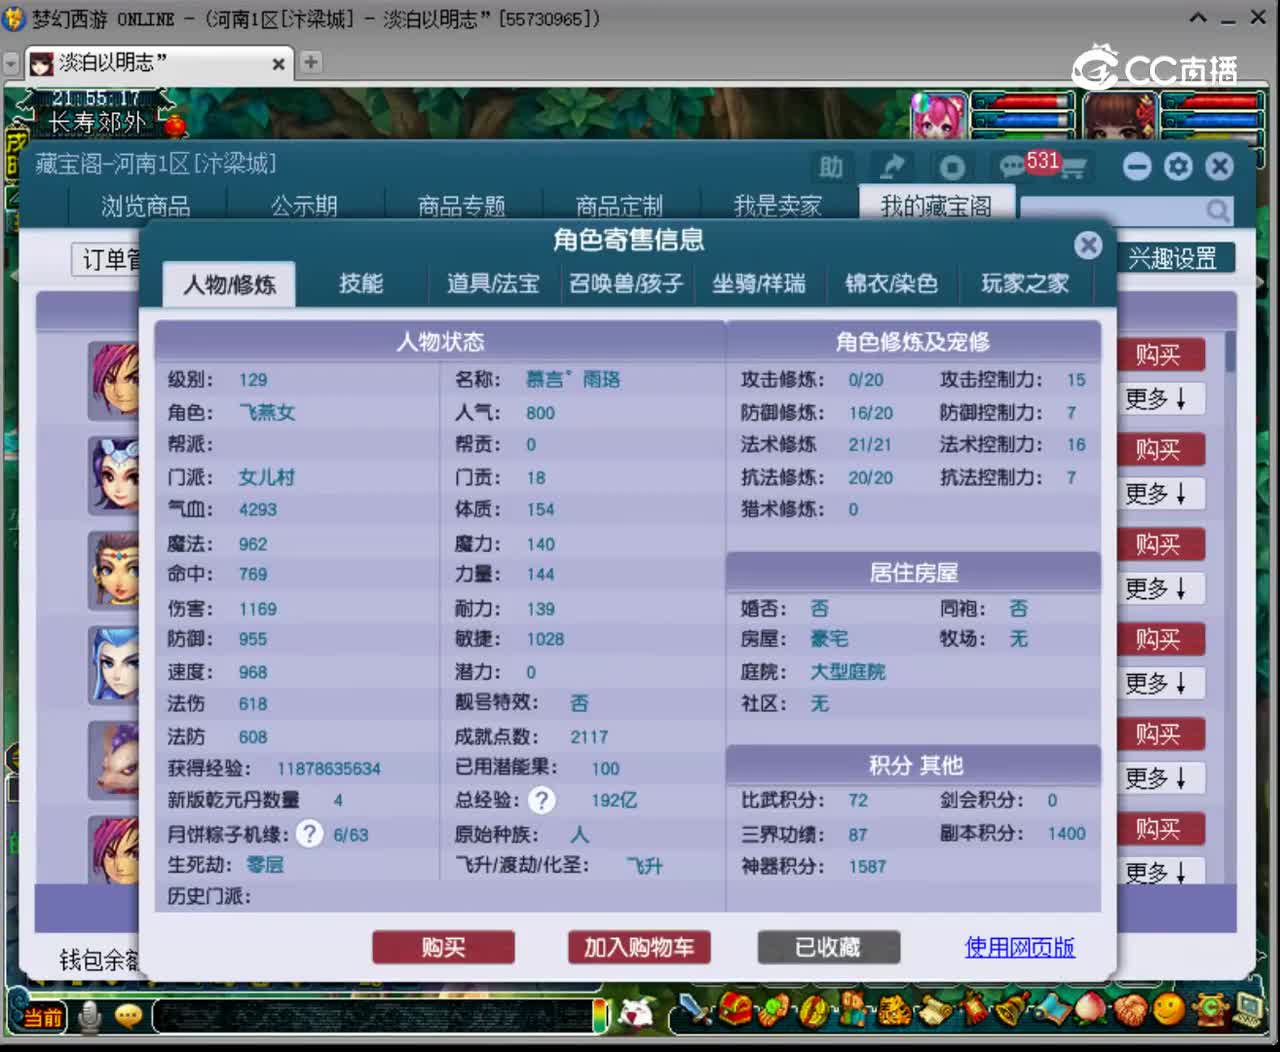Screen dimensions: 1280x1052
Task: Close the 角色寄售信息 dialog
Action: coord(1088,245)
